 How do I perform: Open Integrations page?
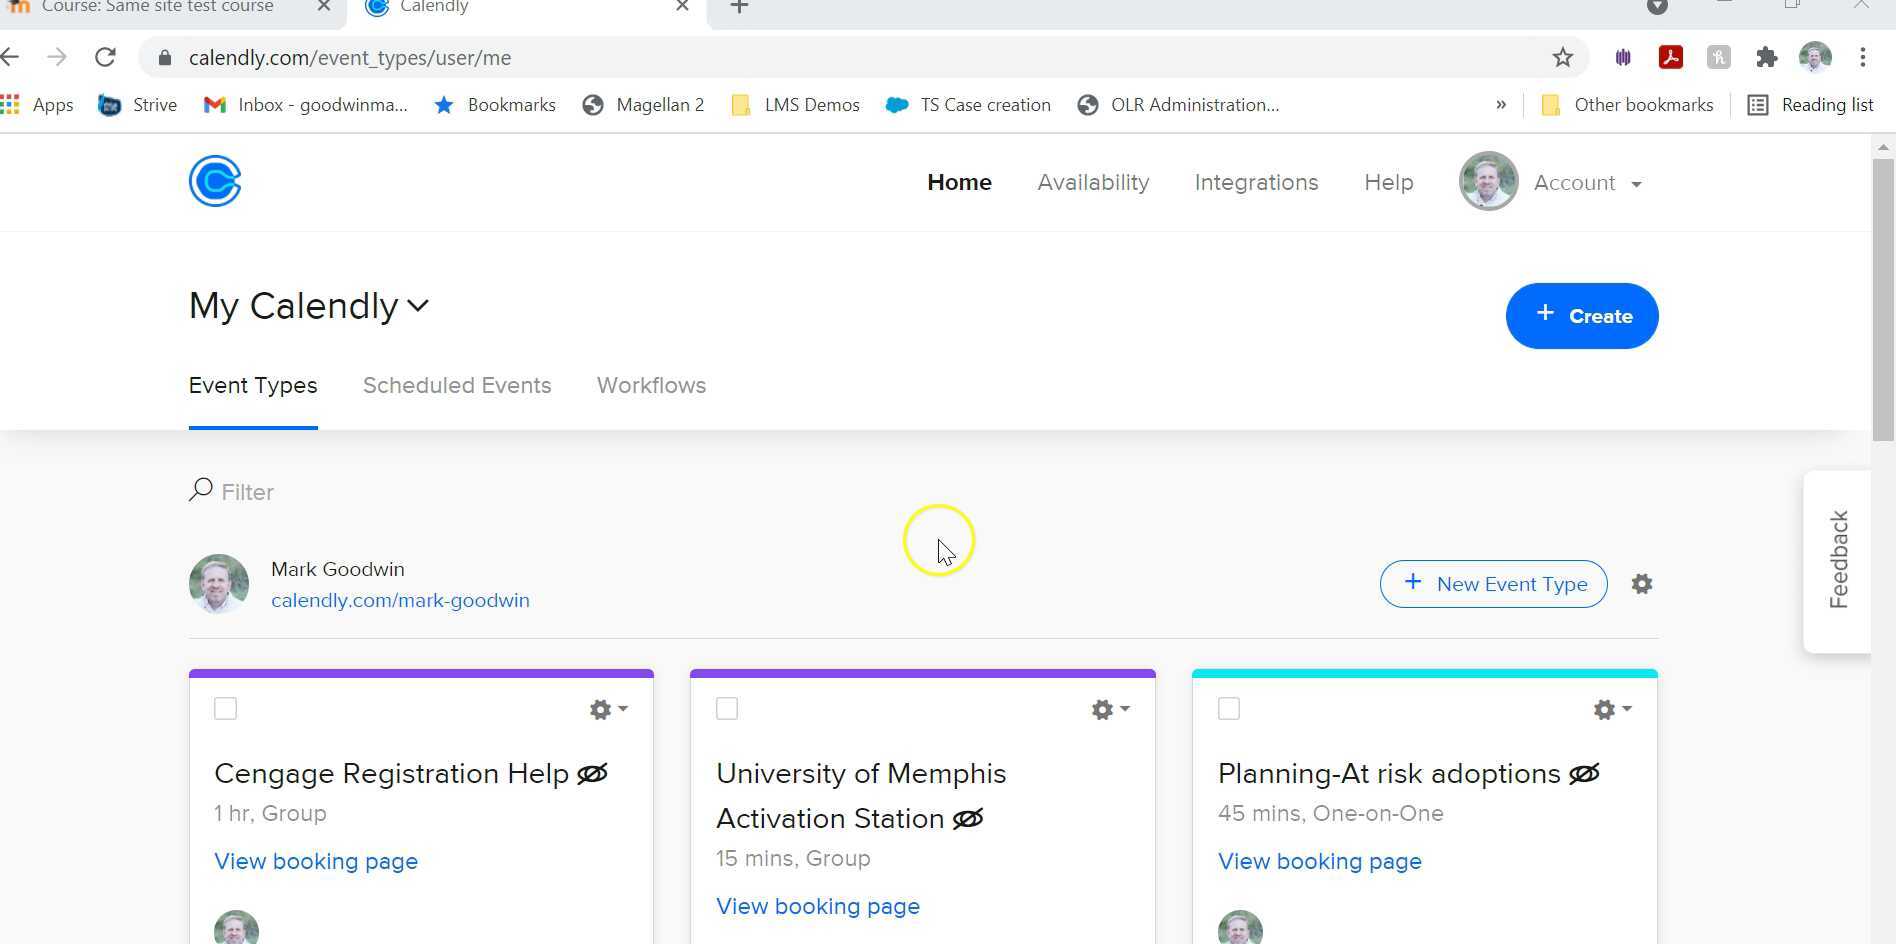coord(1256,182)
